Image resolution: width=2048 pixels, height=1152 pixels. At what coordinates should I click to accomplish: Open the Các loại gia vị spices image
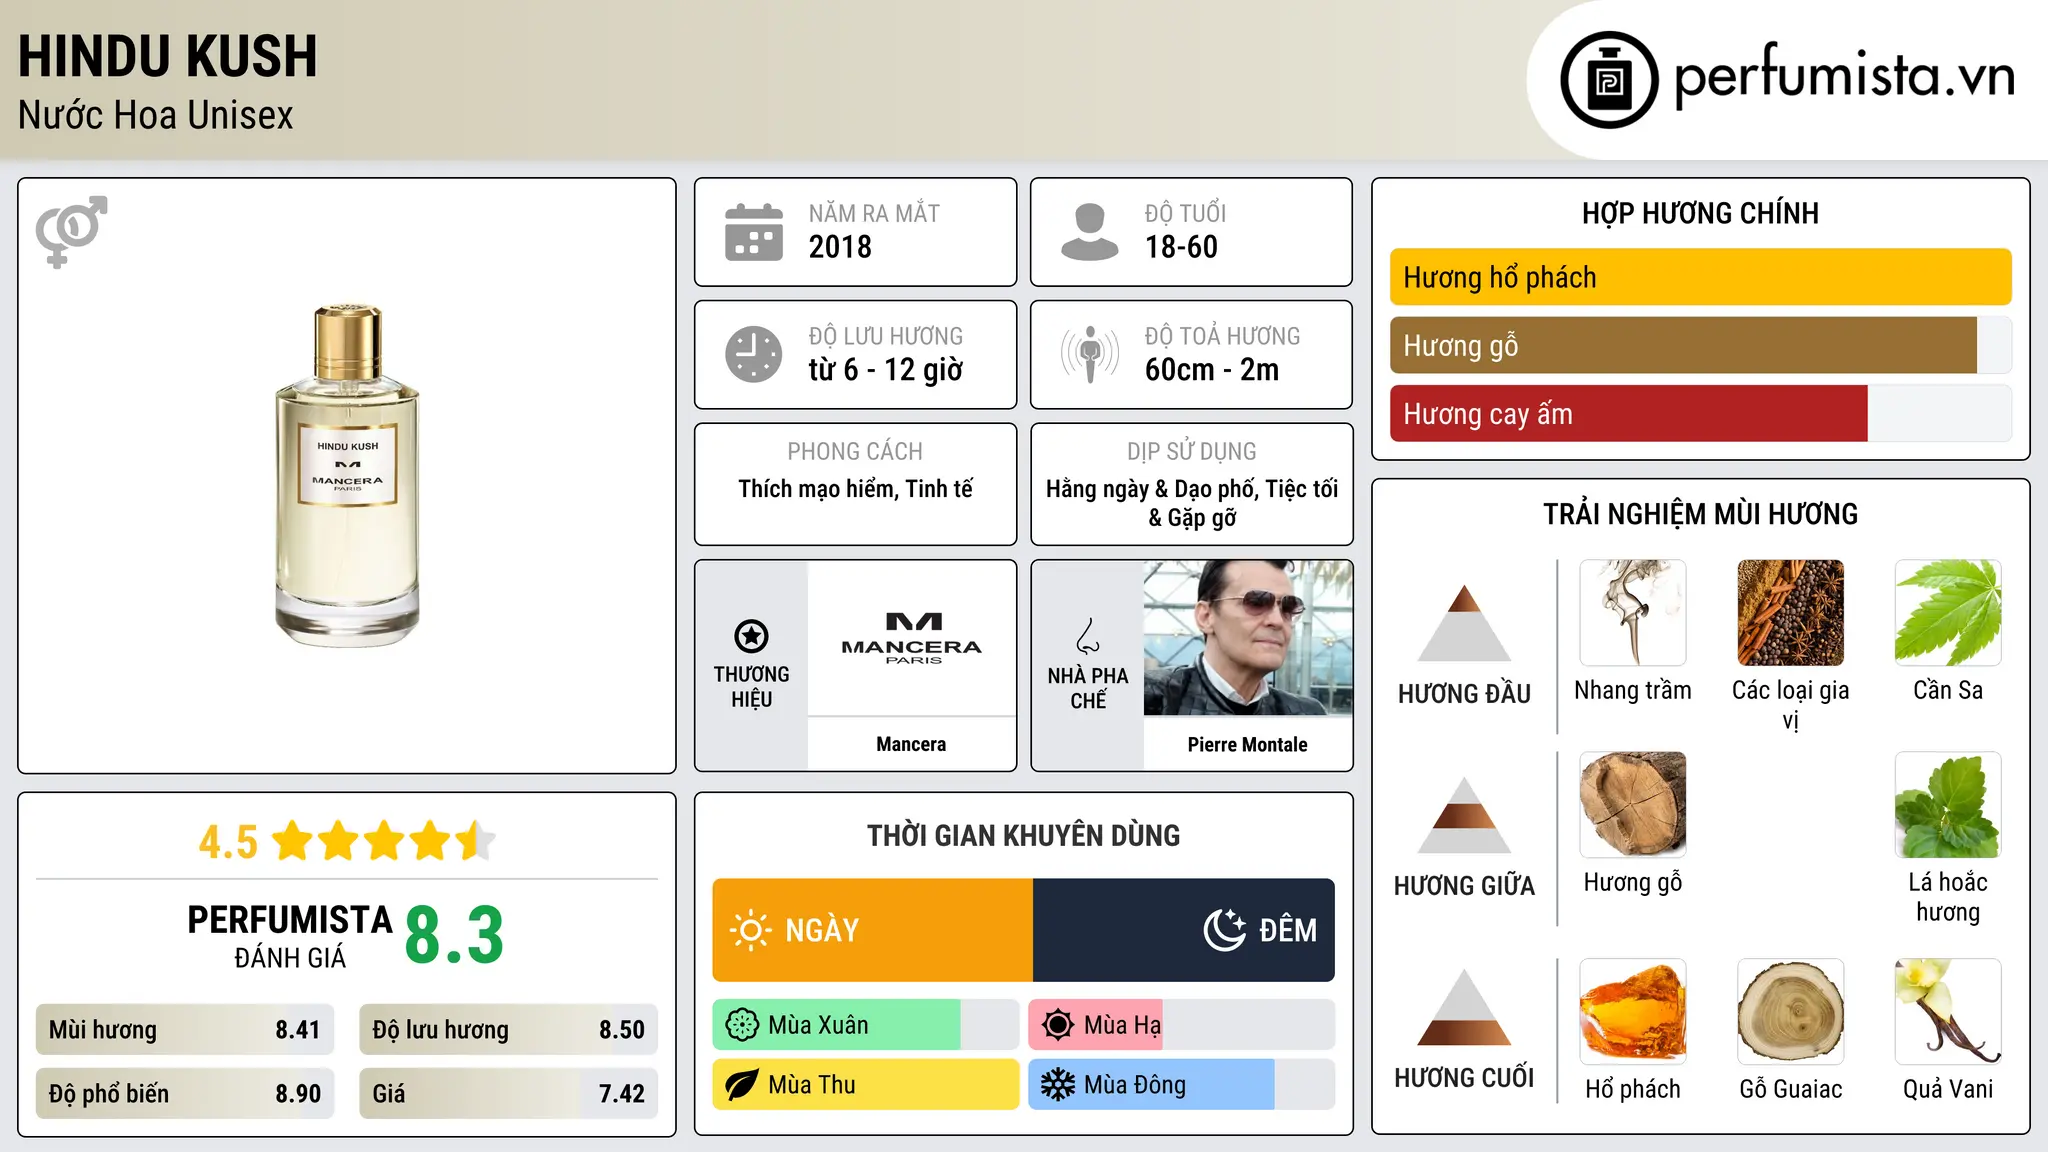point(1791,613)
